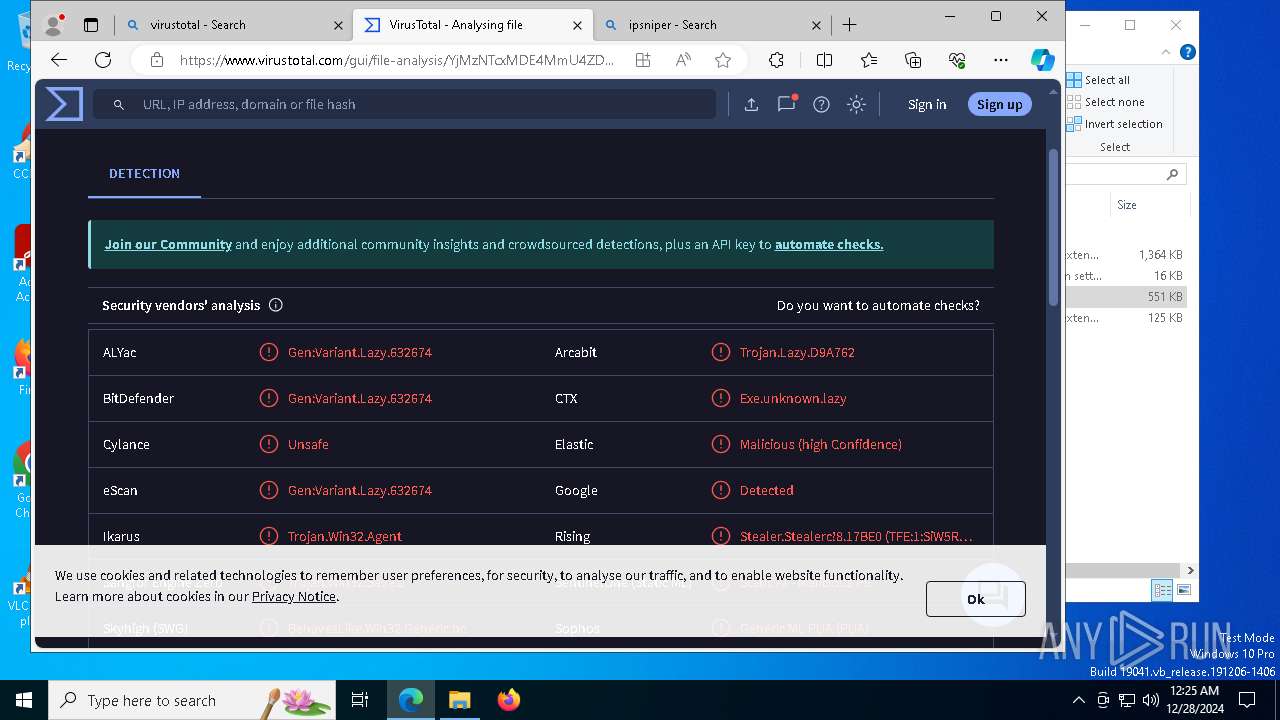Click the taskbar search box
Screen dimensions: 1280x720
[x=192, y=700]
